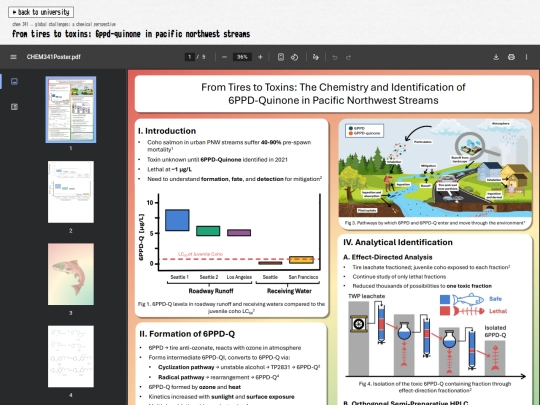Click the back to university button
This screenshot has height=405, width=540.
[41, 12]
